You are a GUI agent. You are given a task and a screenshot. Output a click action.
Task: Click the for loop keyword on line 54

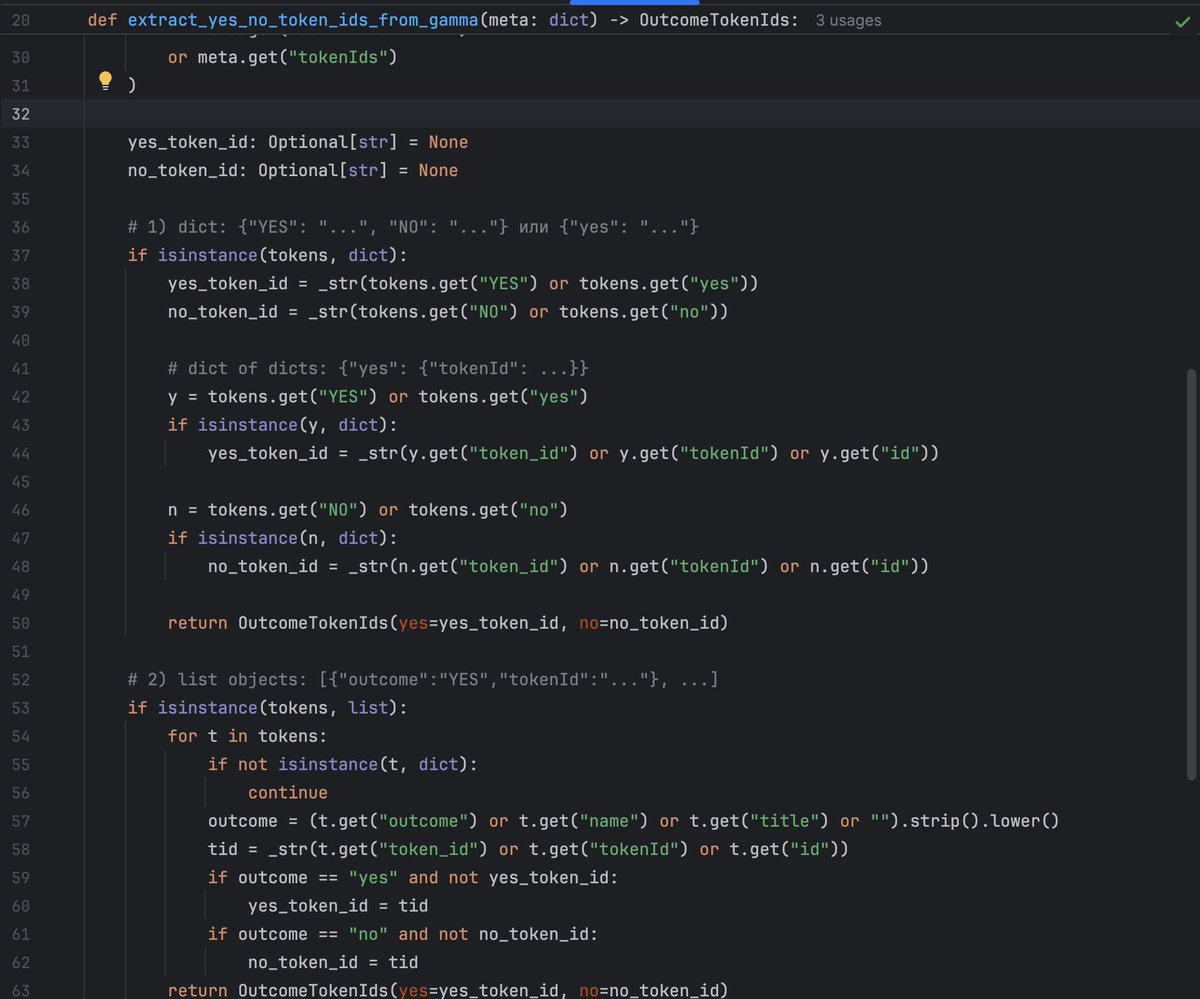(182, 735)
